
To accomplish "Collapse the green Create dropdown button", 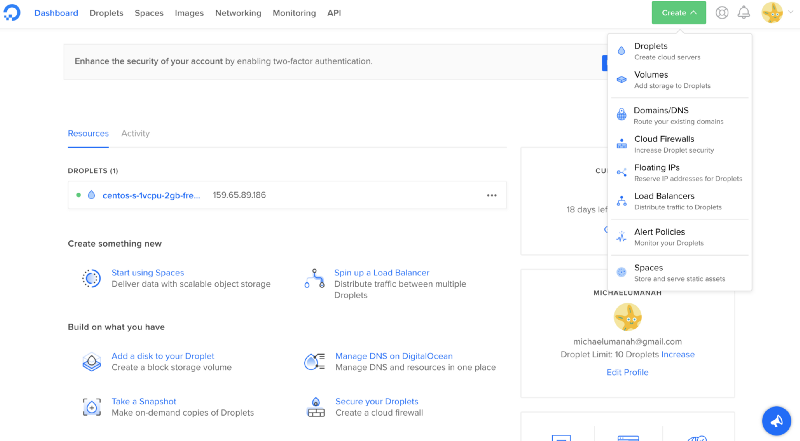I will (679, 13).
